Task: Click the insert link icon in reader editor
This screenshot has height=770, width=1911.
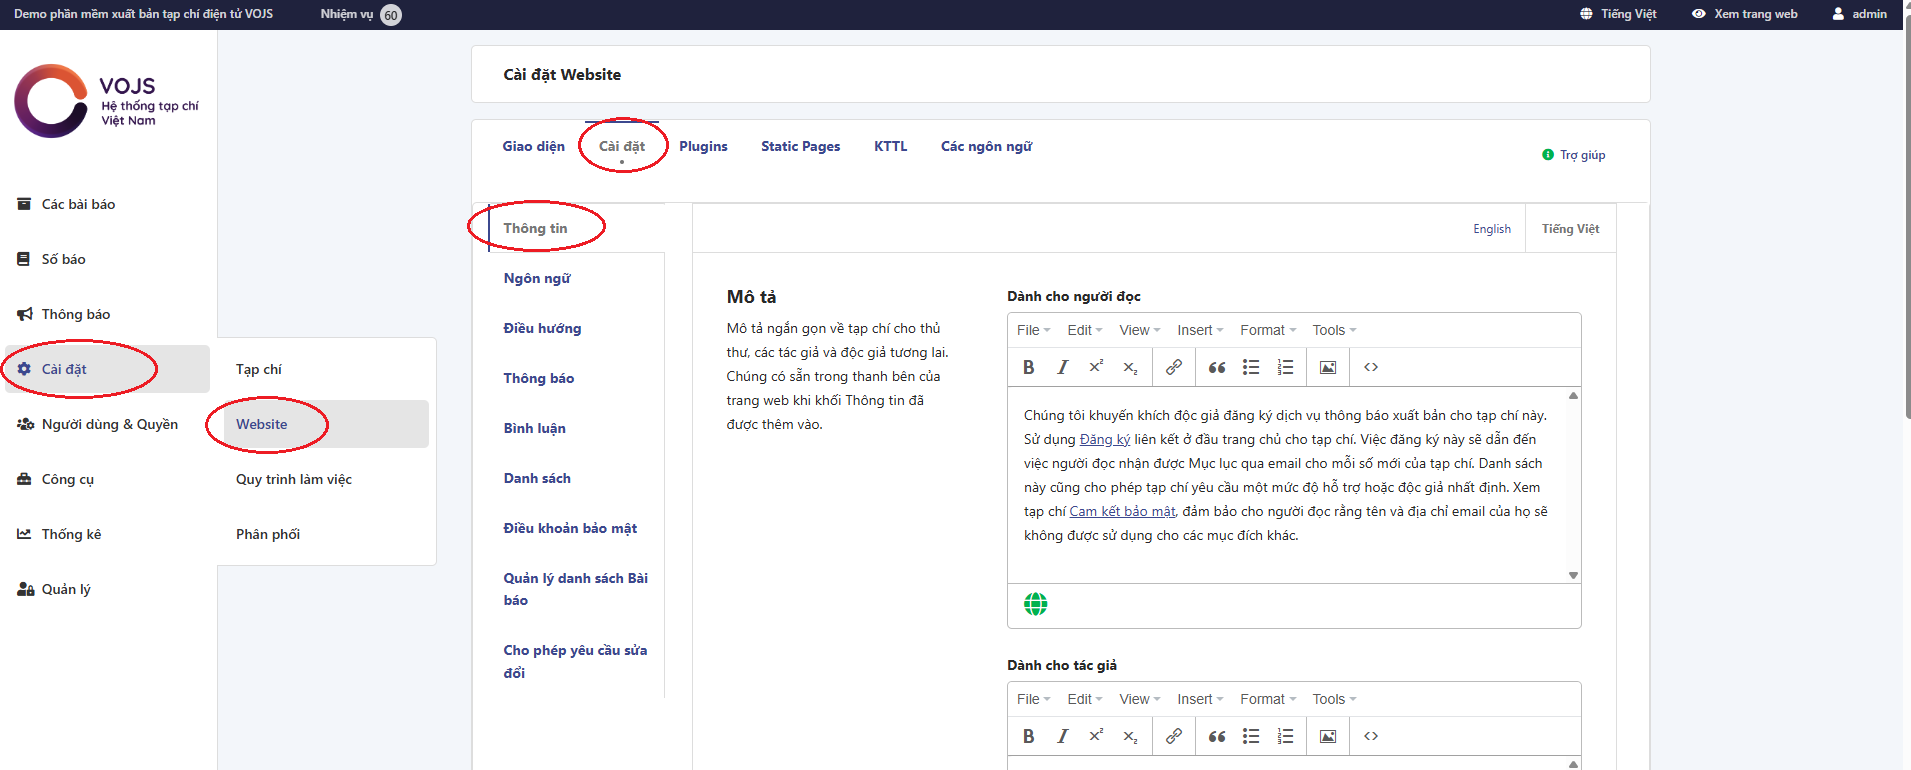Action: [x=1174, y=367]
